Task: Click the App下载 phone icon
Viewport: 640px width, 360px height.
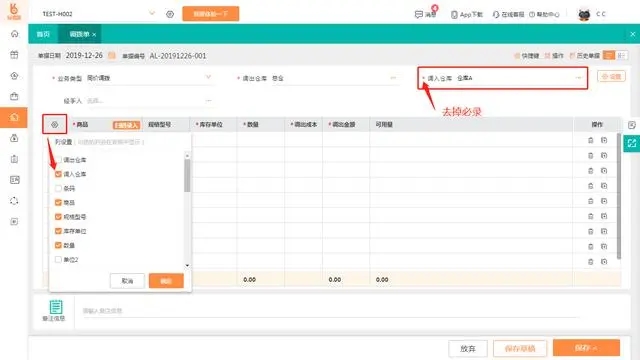Action: click(454, 15)
